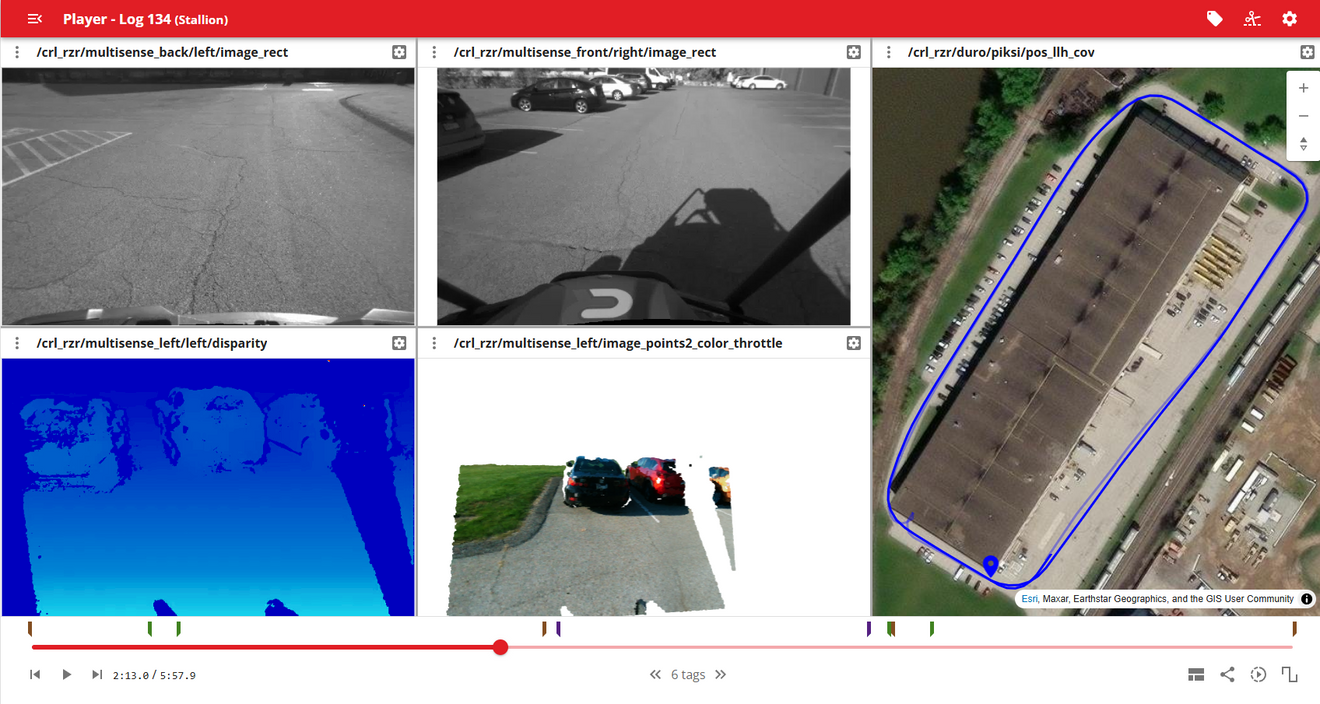Viewport: 1320px width, 704px height.
Task: Open playback speed control
Action: tap(1258, 675)
